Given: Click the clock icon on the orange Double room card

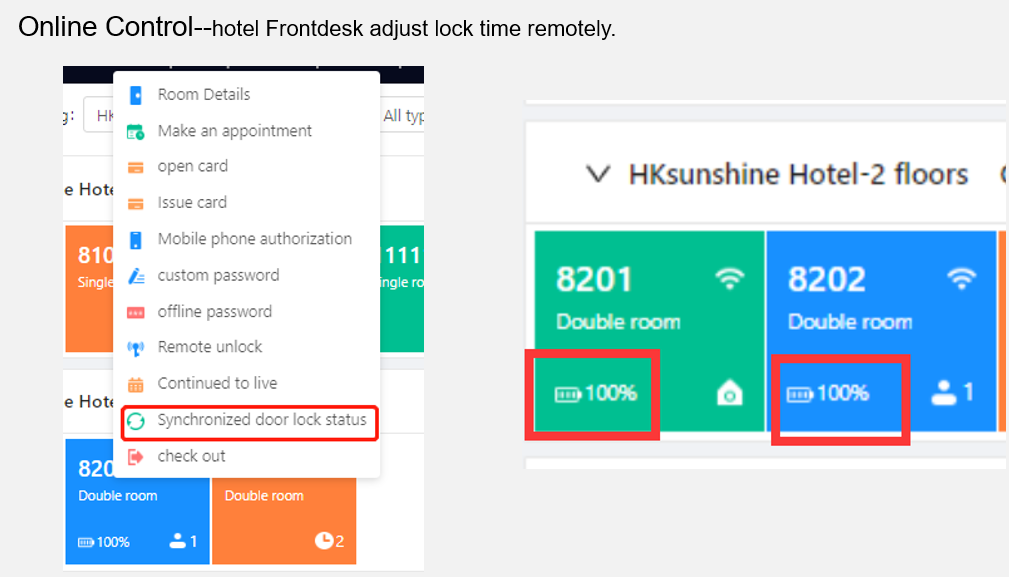Looking at the screenshot, I should pyautogui.click(x=323, y=540).
